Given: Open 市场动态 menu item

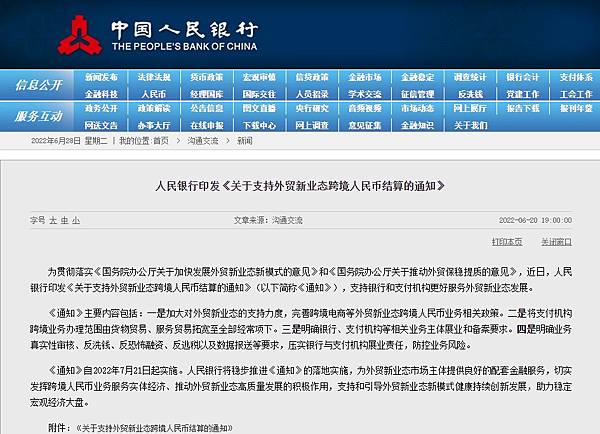Looking at the screenshot, I should [x=417, y=109].
